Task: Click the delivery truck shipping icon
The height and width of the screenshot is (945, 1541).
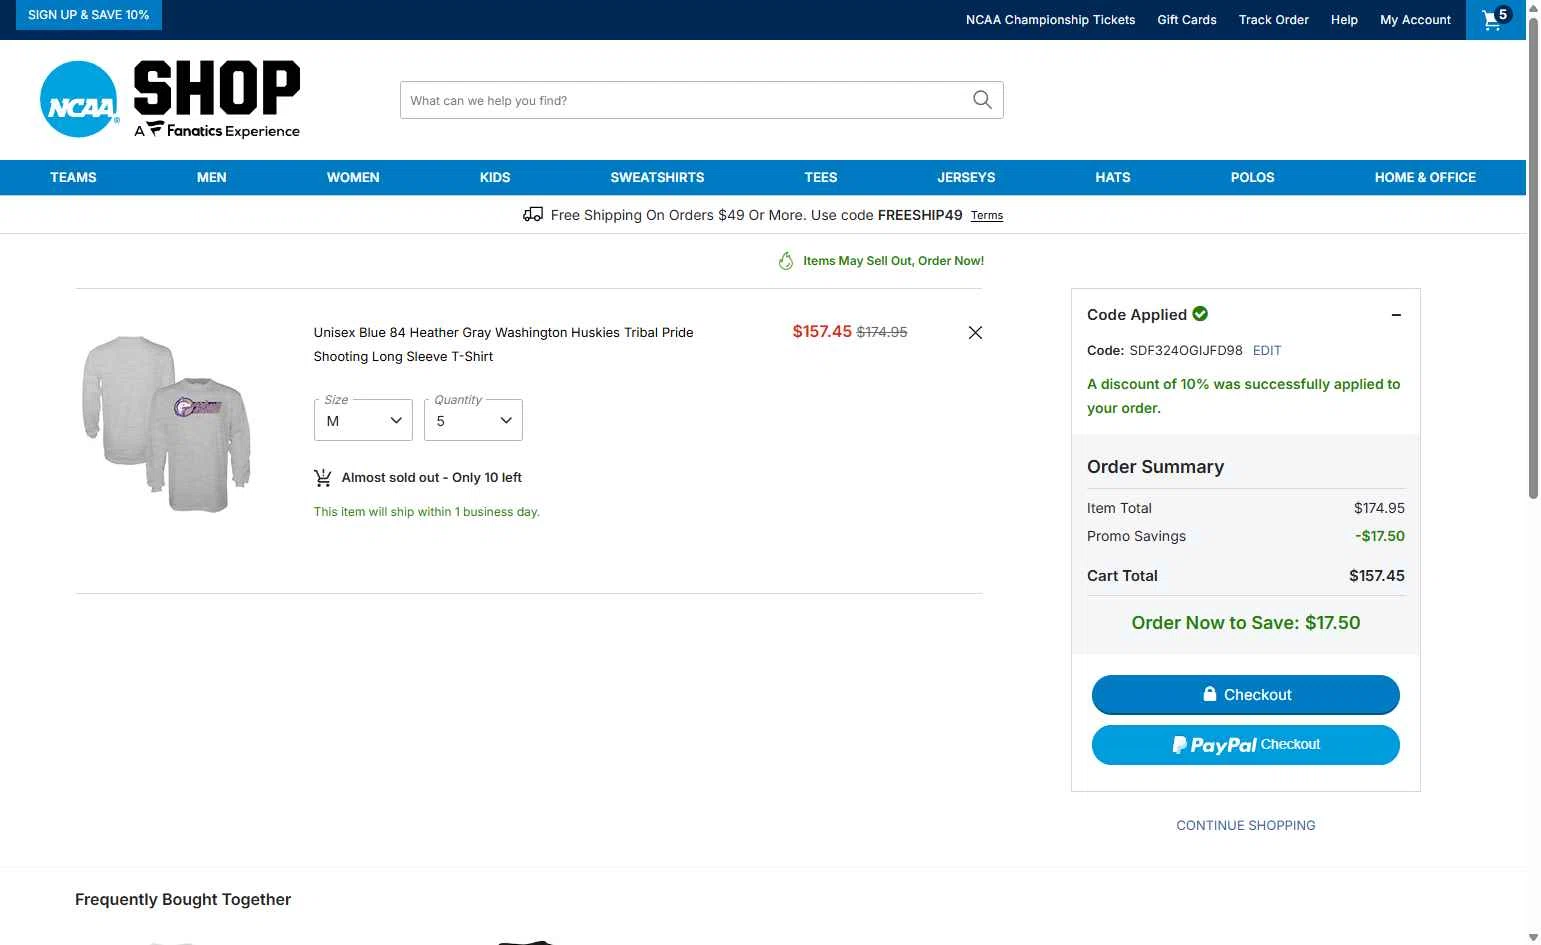Action: (533, 214)
